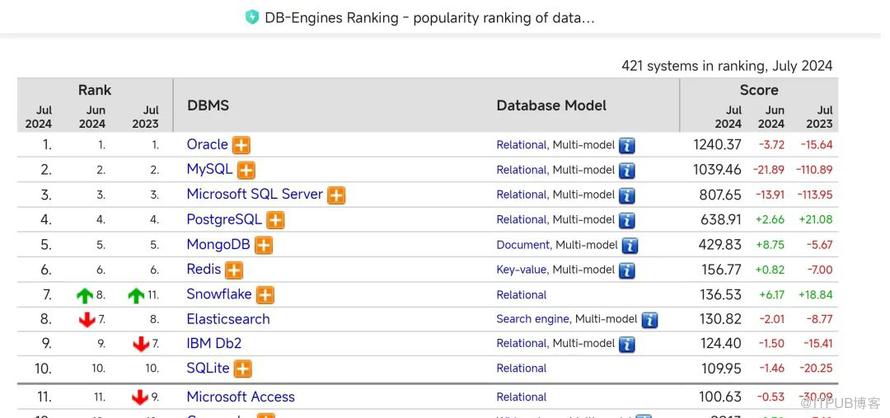Viewport: 890px width, 418px height.
Task: Open the info icon in the Oracle row
Action: tap(627, 146)
